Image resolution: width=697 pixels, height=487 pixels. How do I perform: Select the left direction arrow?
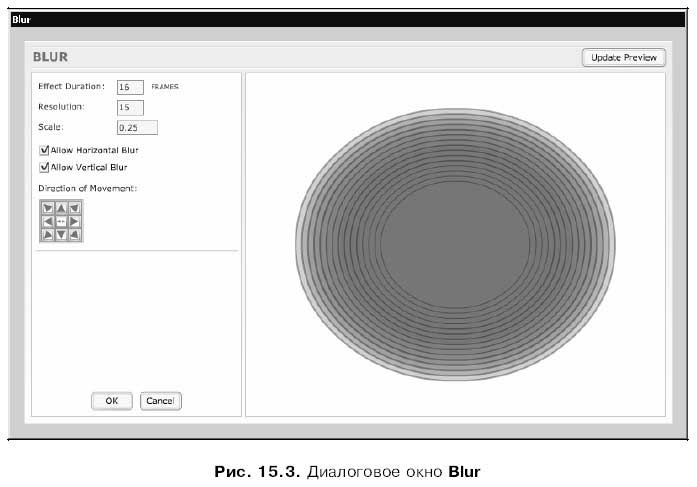coord(48,221)
